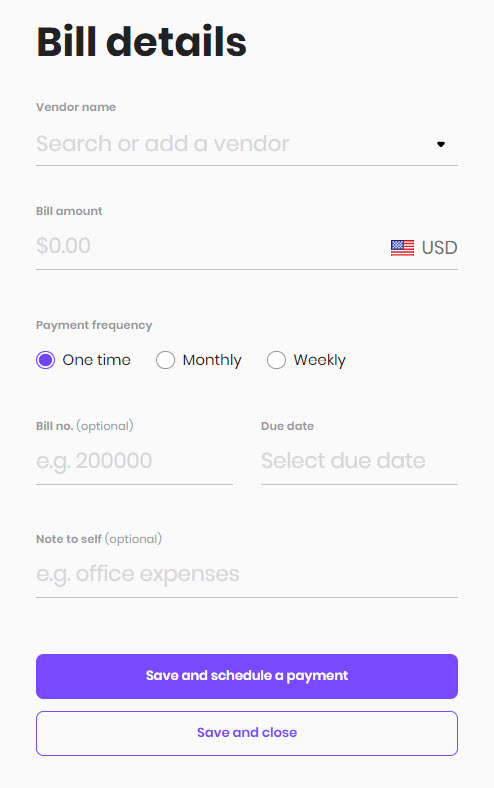Click the Weekly label text
The width and height of the screenshot is (494, 788).
tap(320, 360)
